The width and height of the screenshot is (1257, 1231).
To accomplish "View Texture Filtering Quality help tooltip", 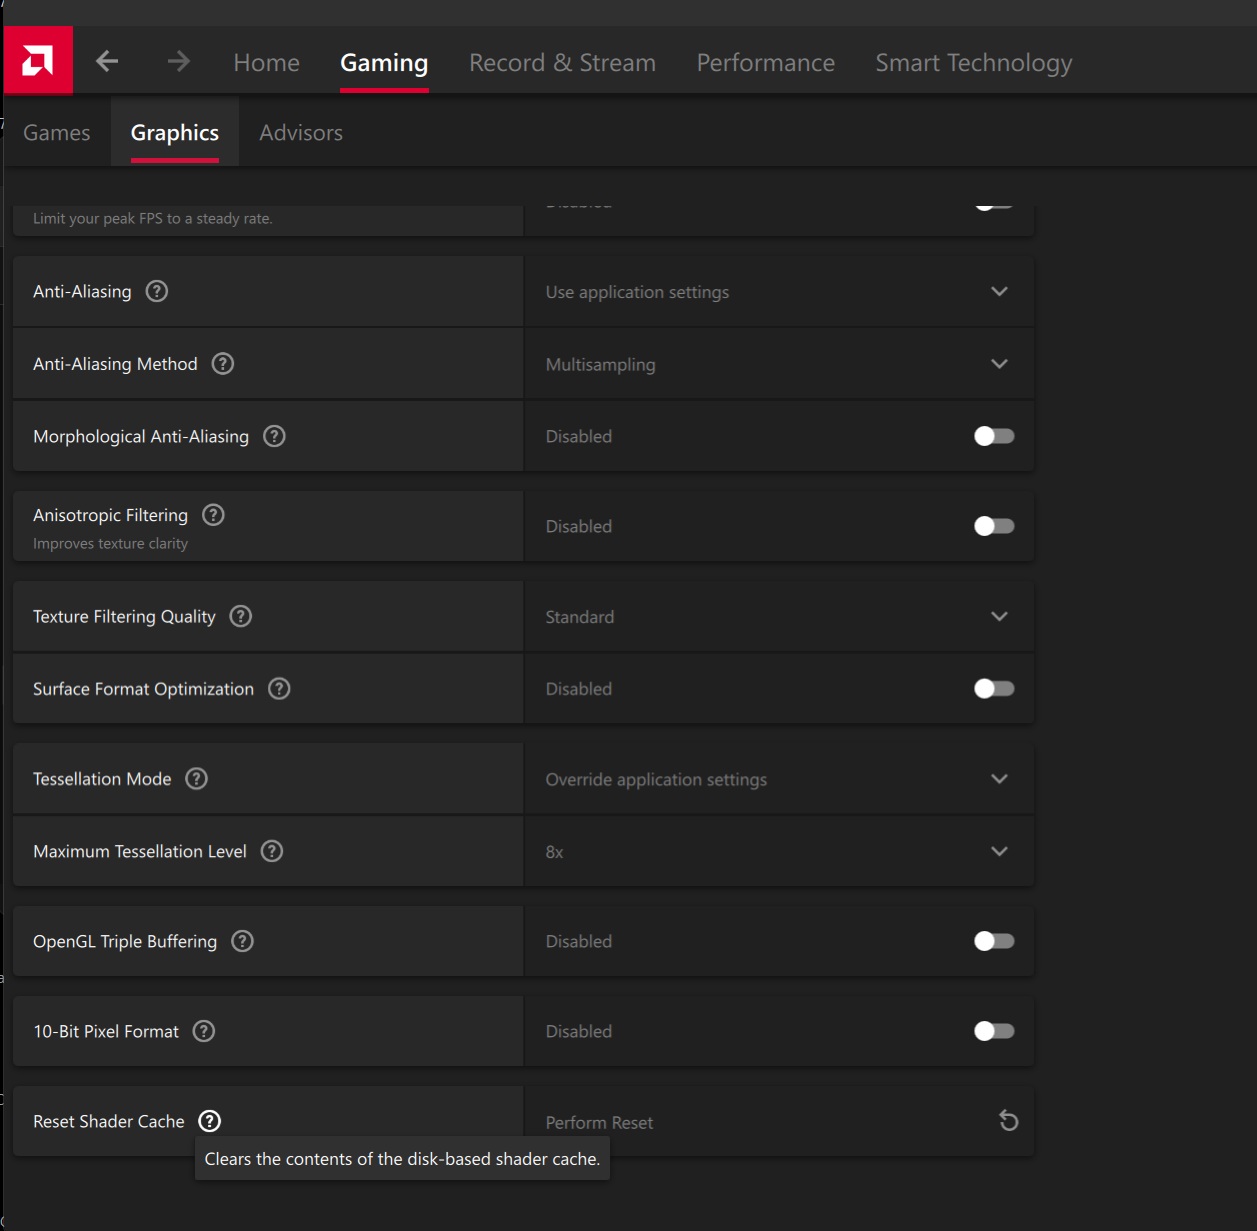I will (241, 616).
